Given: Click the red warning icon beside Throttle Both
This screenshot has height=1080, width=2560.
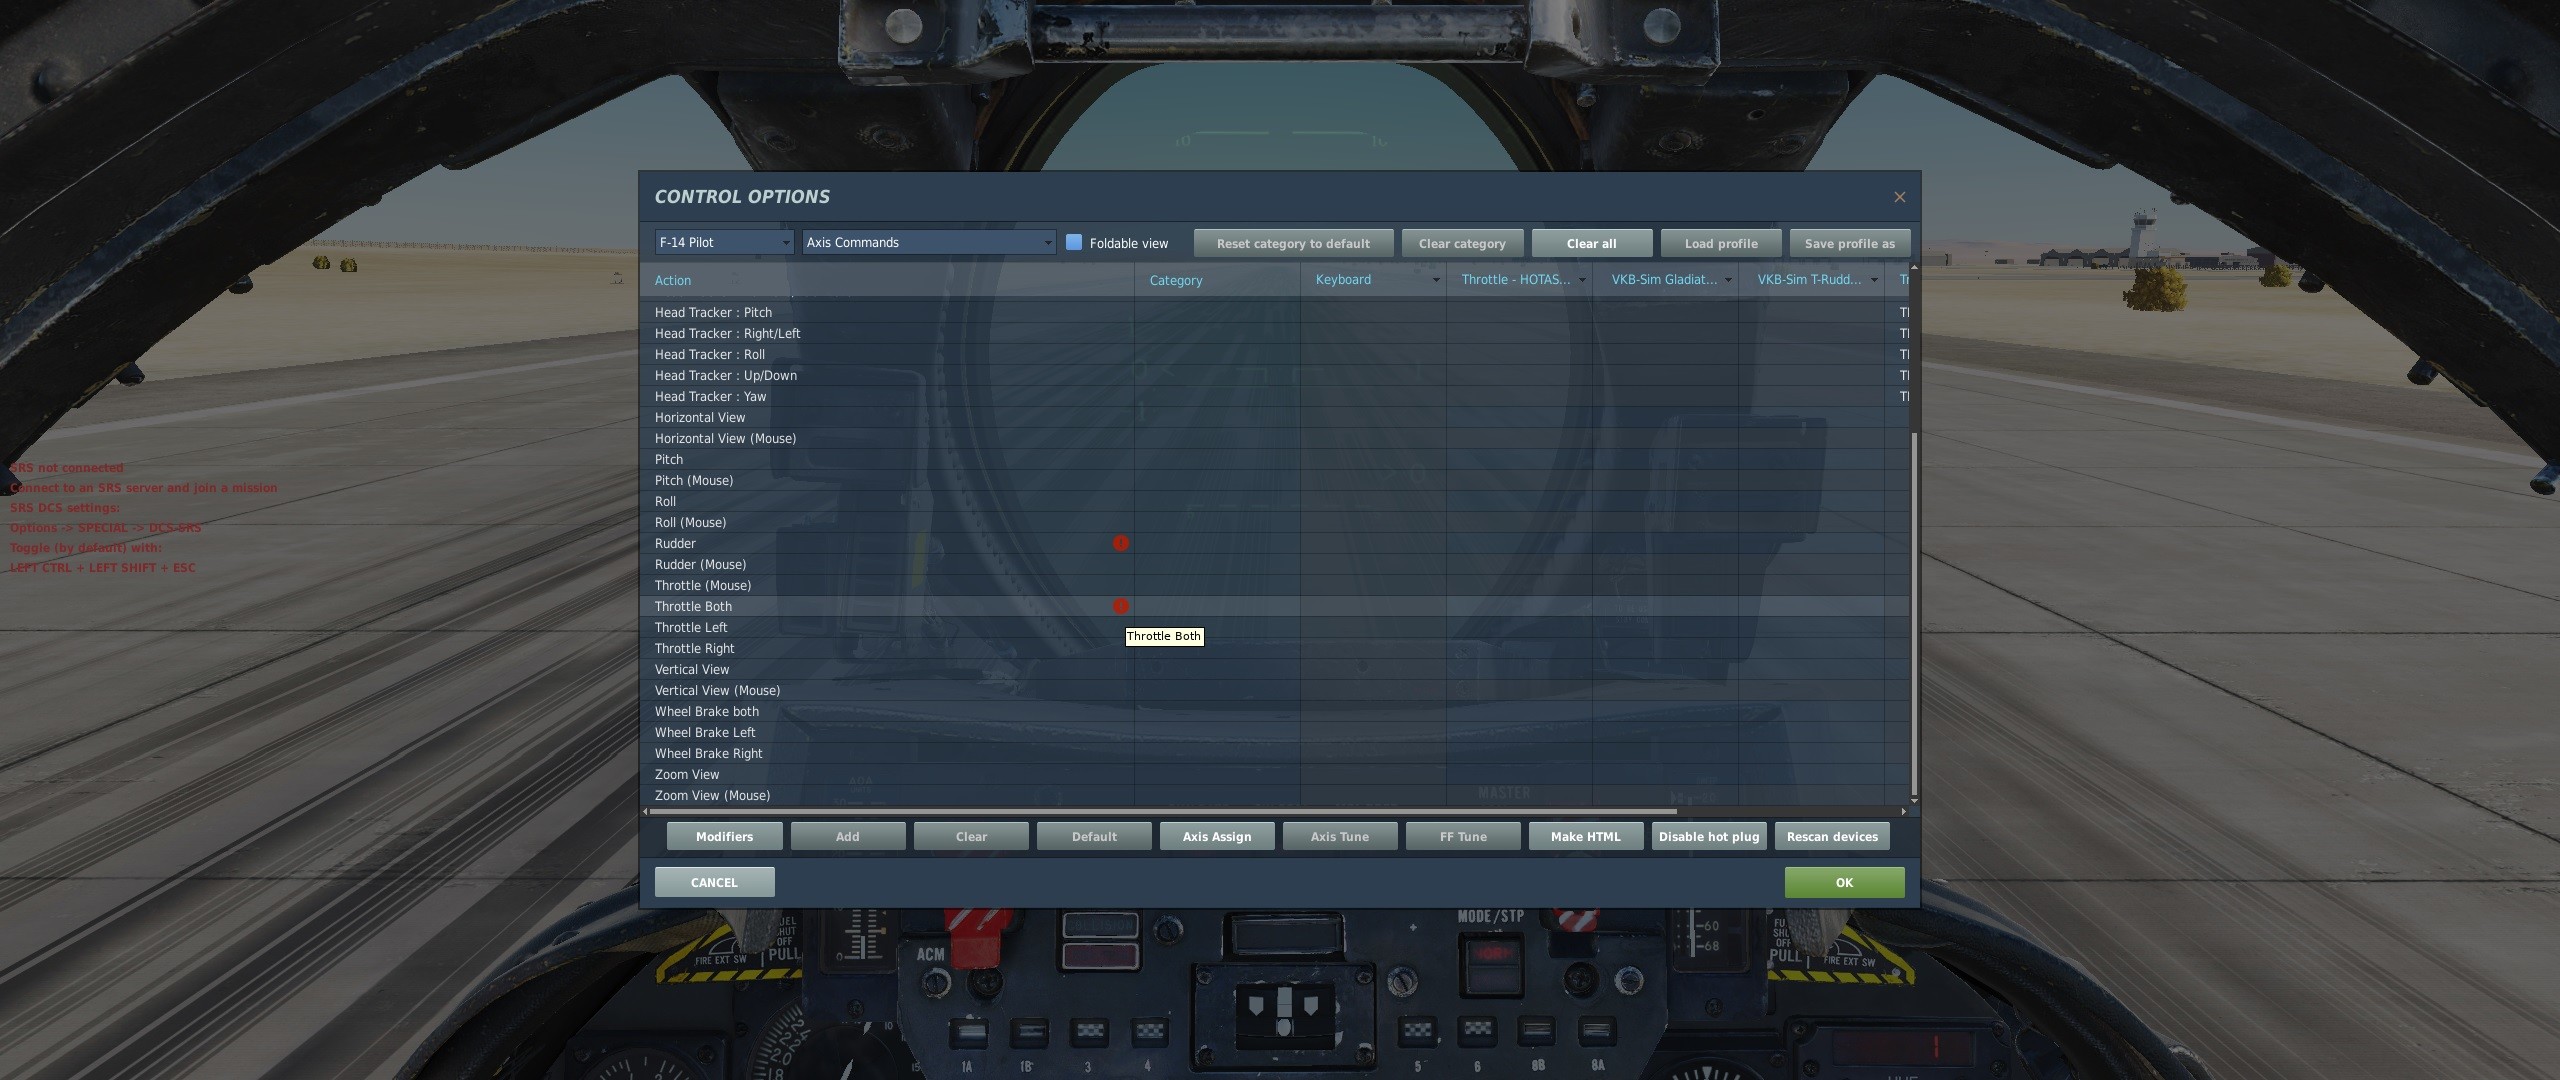Looking at the screenshot, I should pyautogui.click(x=1121, y=606).
